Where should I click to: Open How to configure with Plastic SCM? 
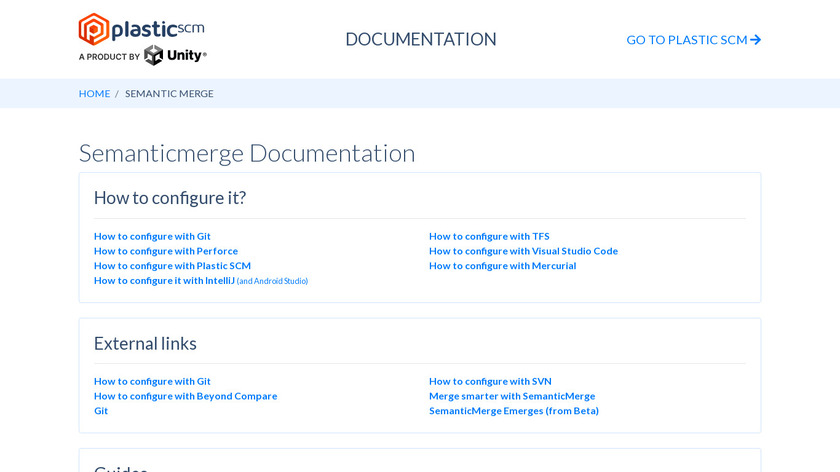point(172,266)
